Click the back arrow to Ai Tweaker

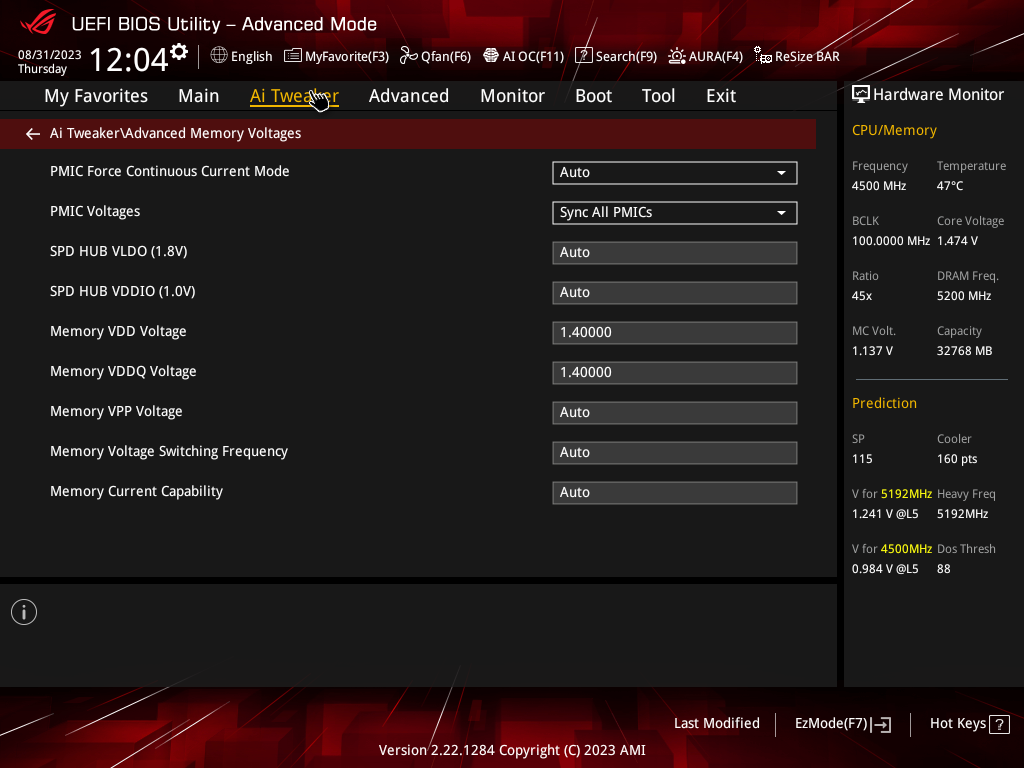[x=33, y=134]
